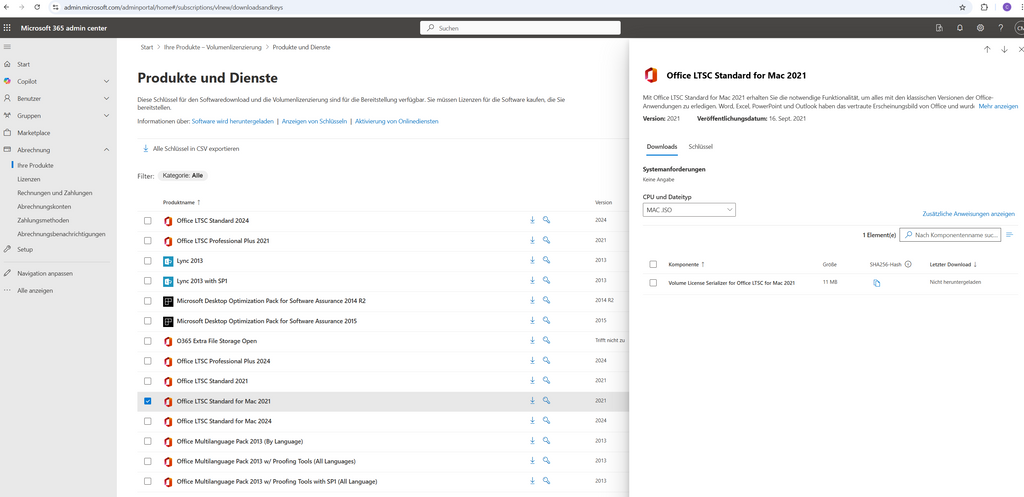Click the Start breadcrumb link

pos(147,48)
